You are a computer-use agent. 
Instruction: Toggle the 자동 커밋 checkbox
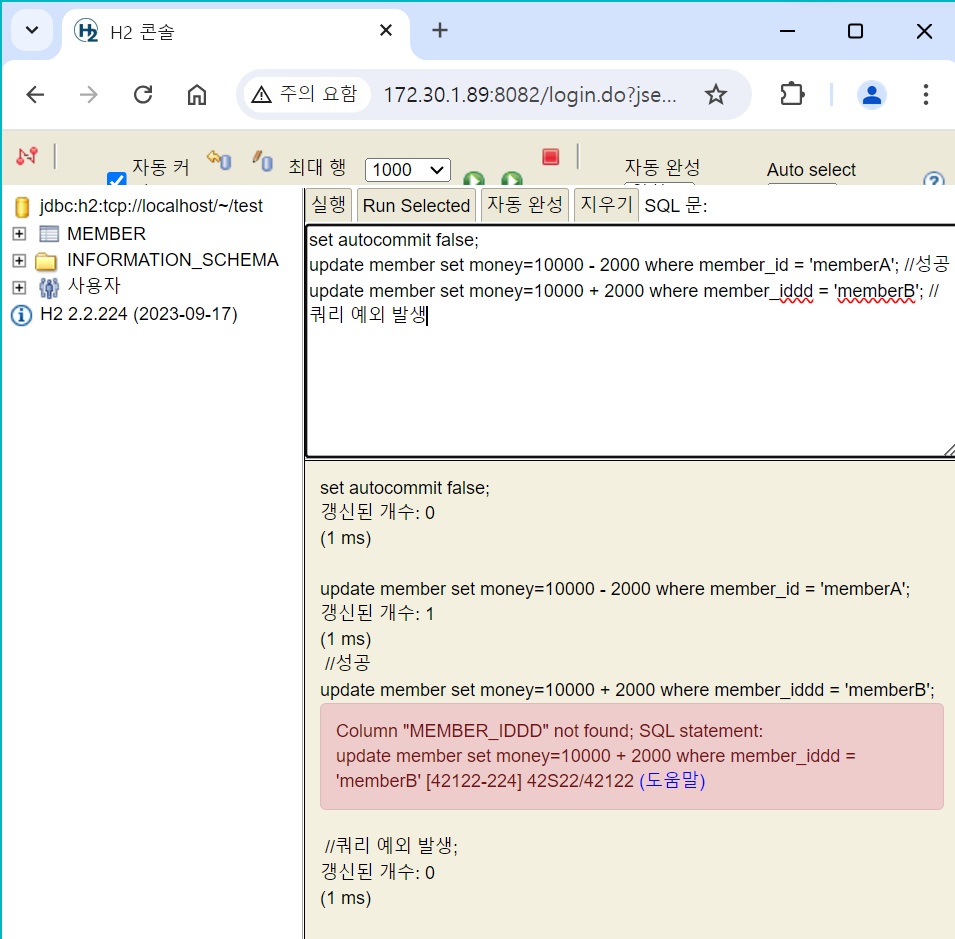click(116, 179)
